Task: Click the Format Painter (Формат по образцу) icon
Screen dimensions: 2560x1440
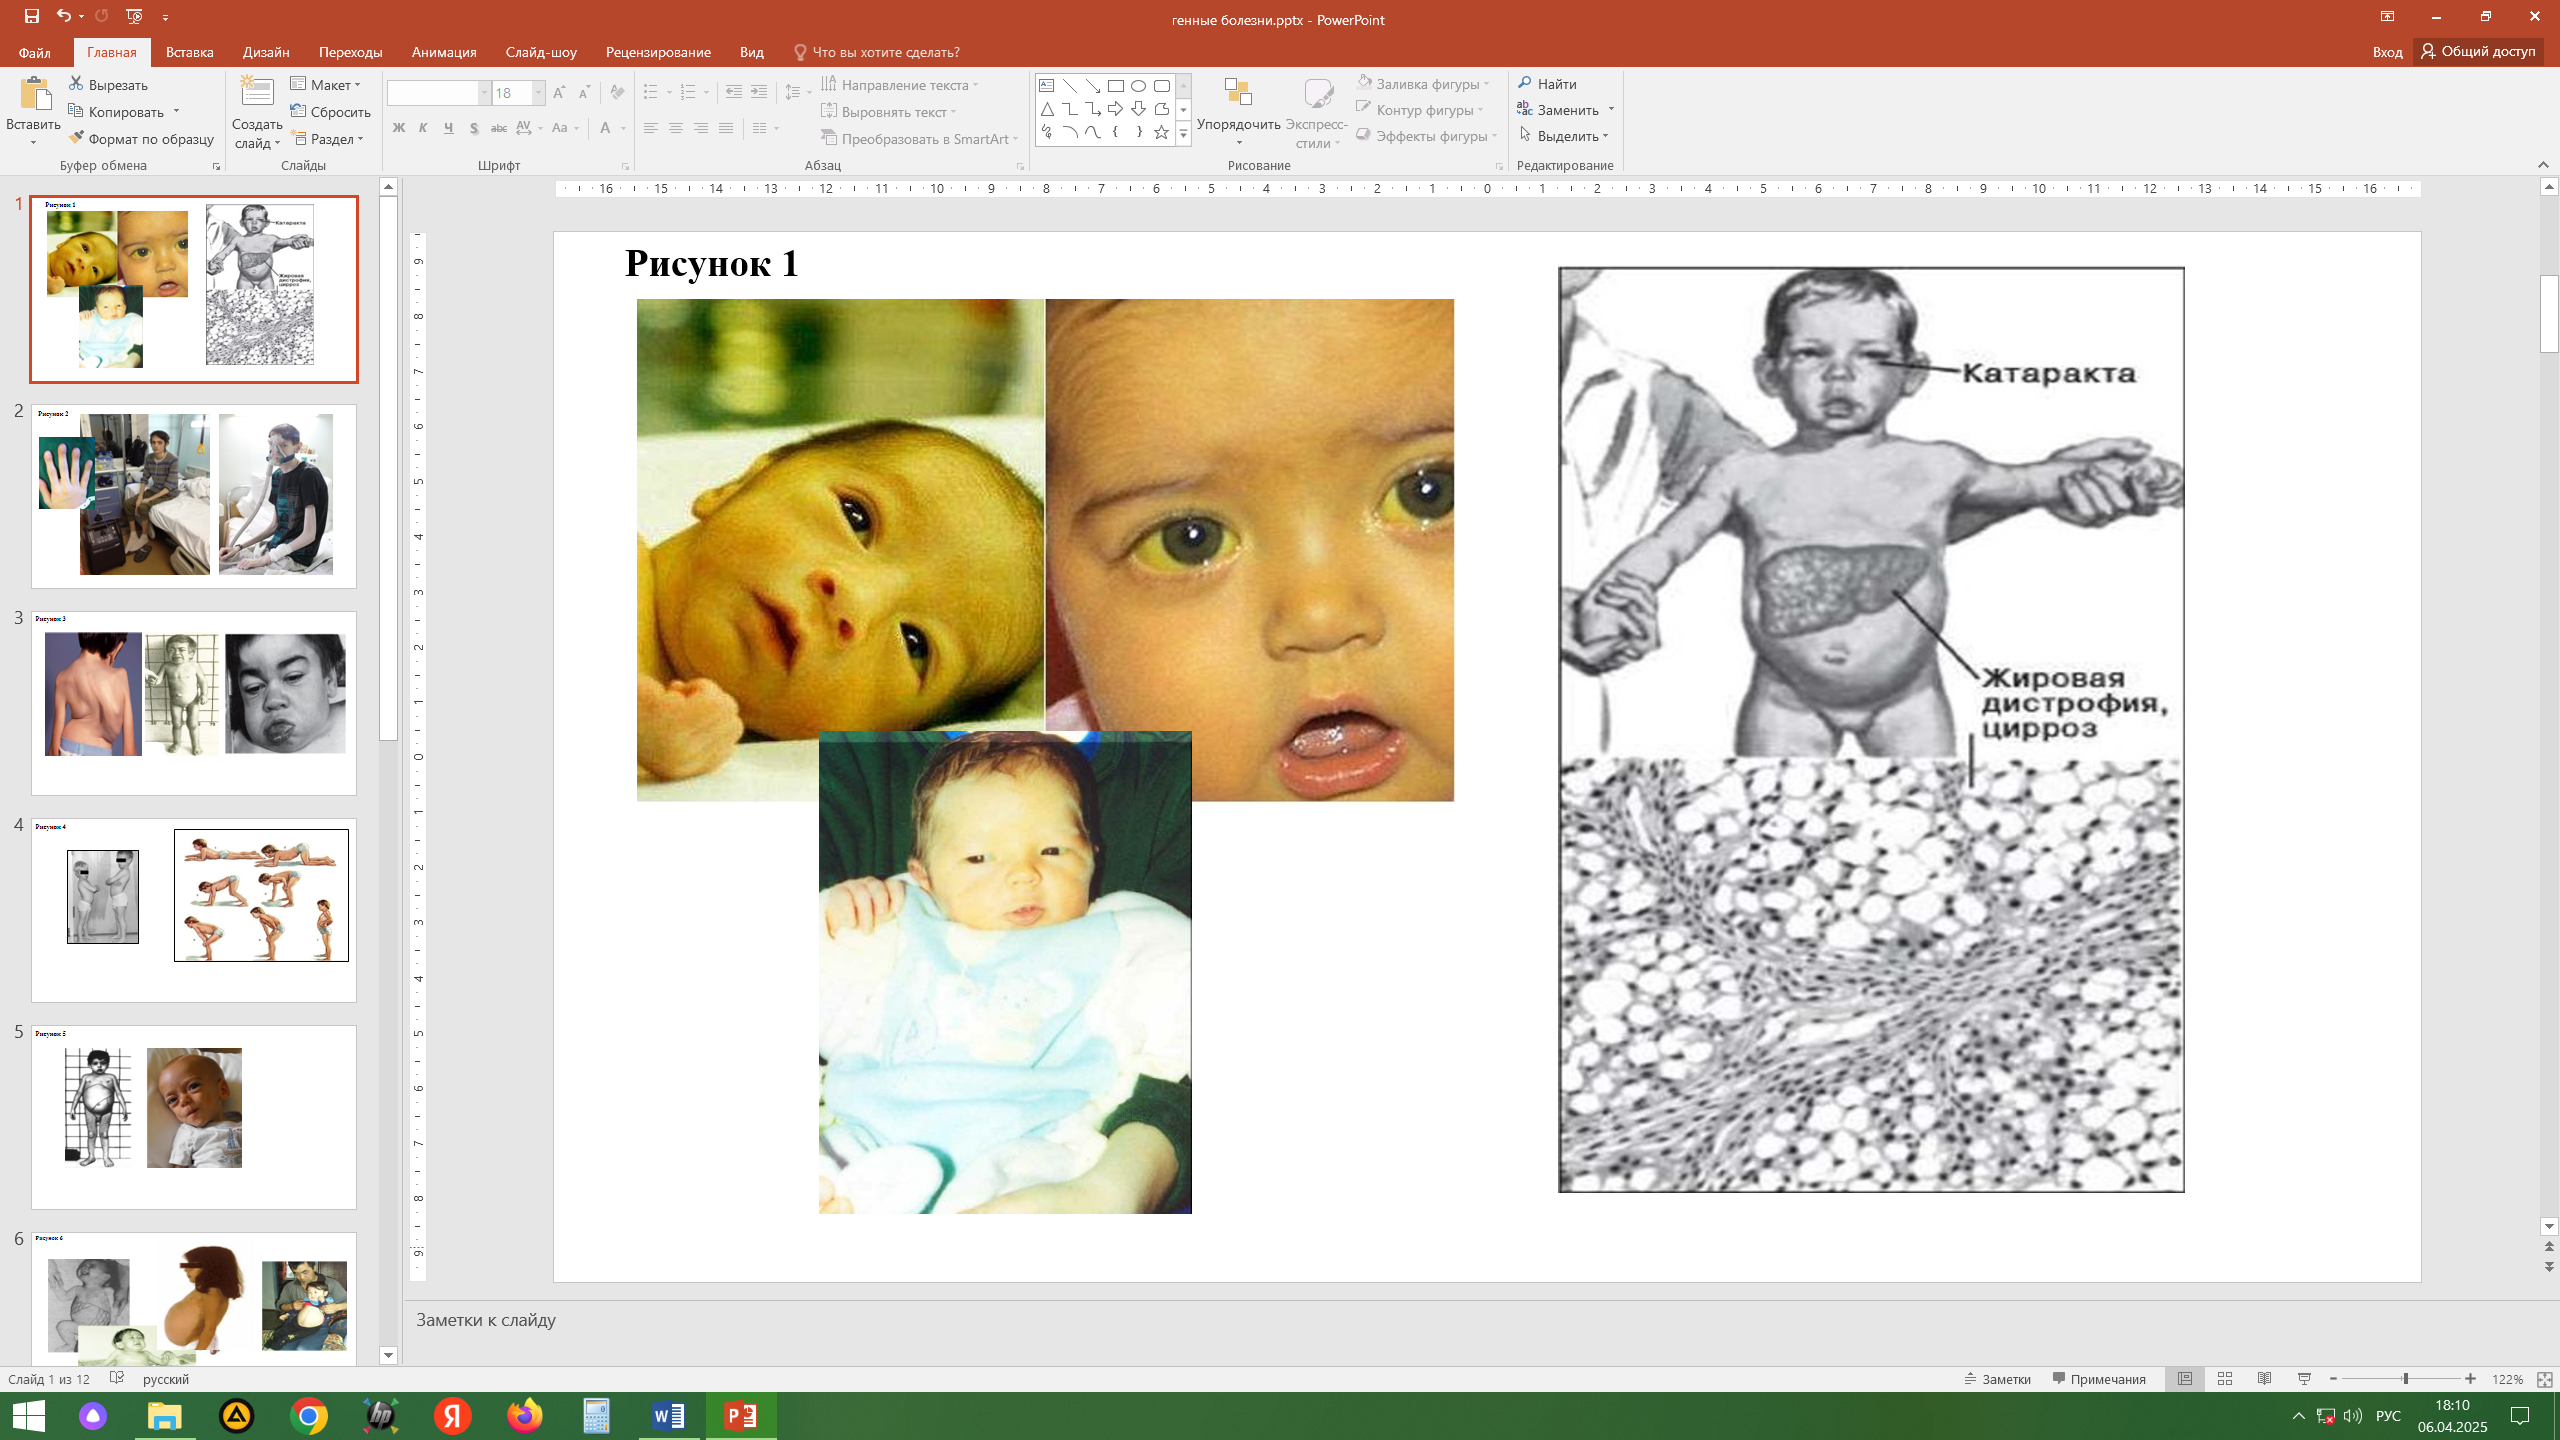Action: [76, 138]
